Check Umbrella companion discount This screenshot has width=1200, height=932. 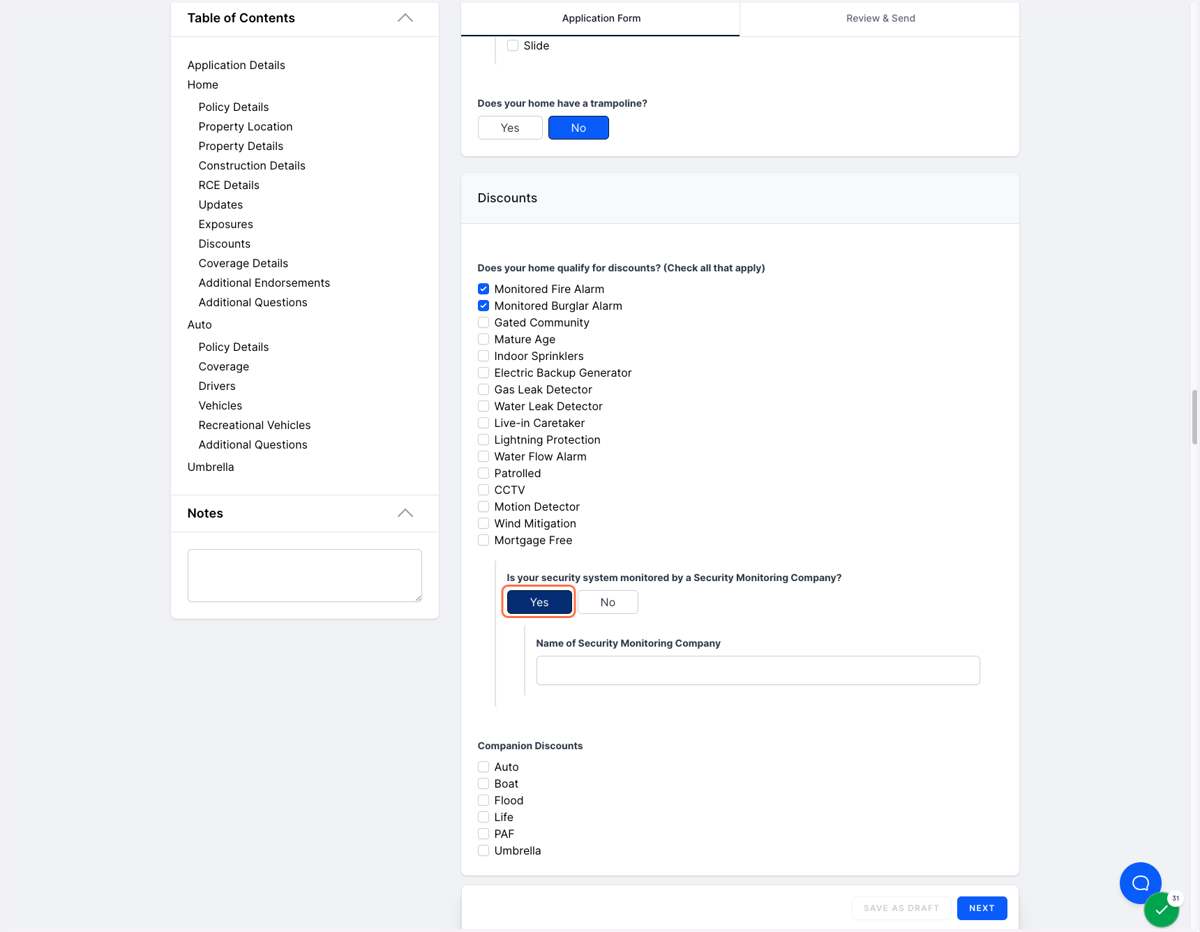pos(483,851)
